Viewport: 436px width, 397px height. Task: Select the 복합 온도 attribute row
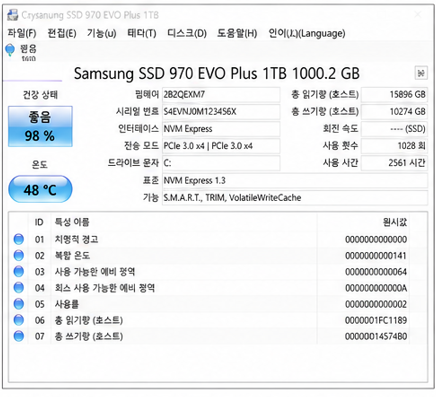pos(209,256)
